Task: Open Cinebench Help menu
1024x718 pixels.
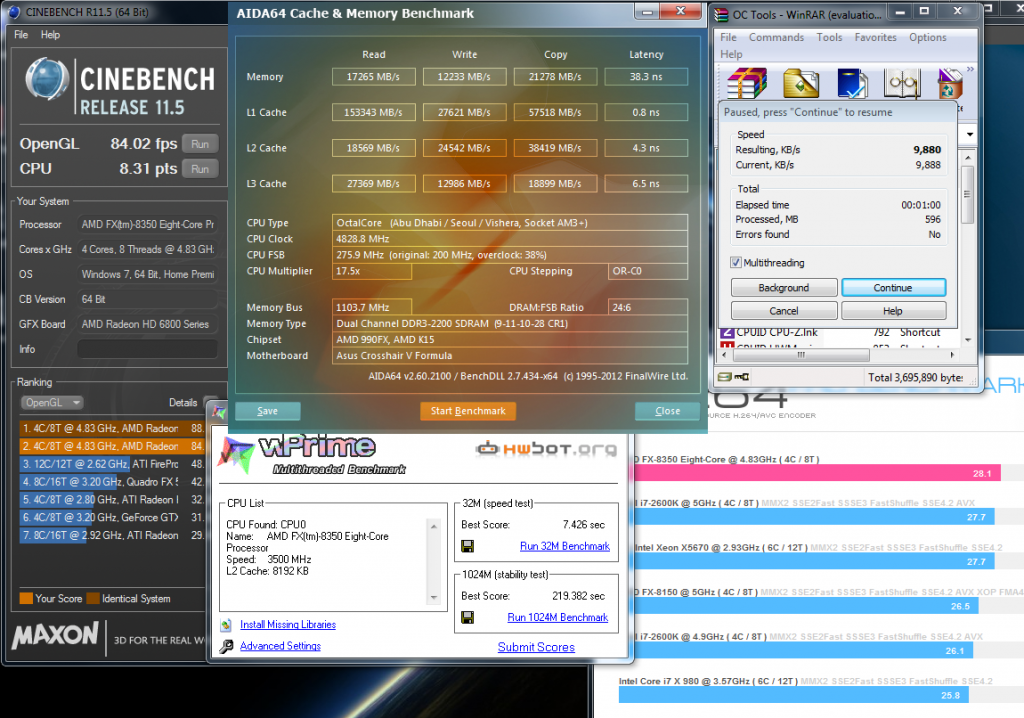Action: (50, 35)
